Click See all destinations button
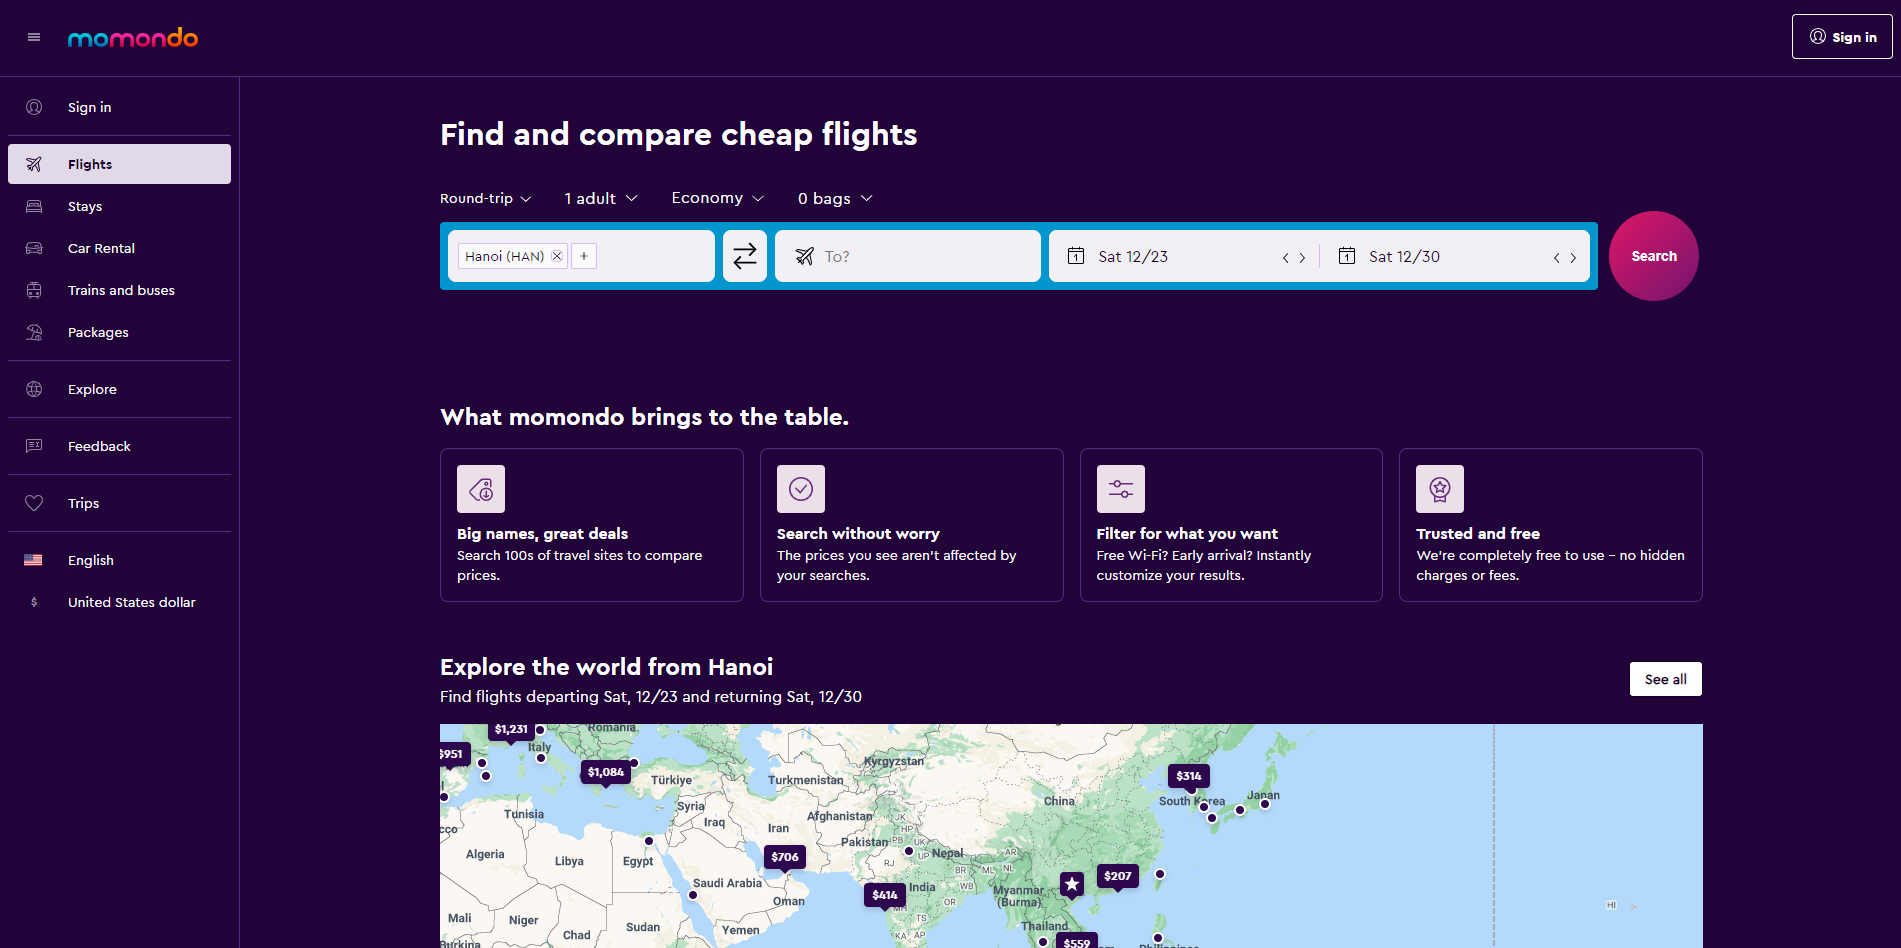The image size is (1901, 948). [1666, 679]
